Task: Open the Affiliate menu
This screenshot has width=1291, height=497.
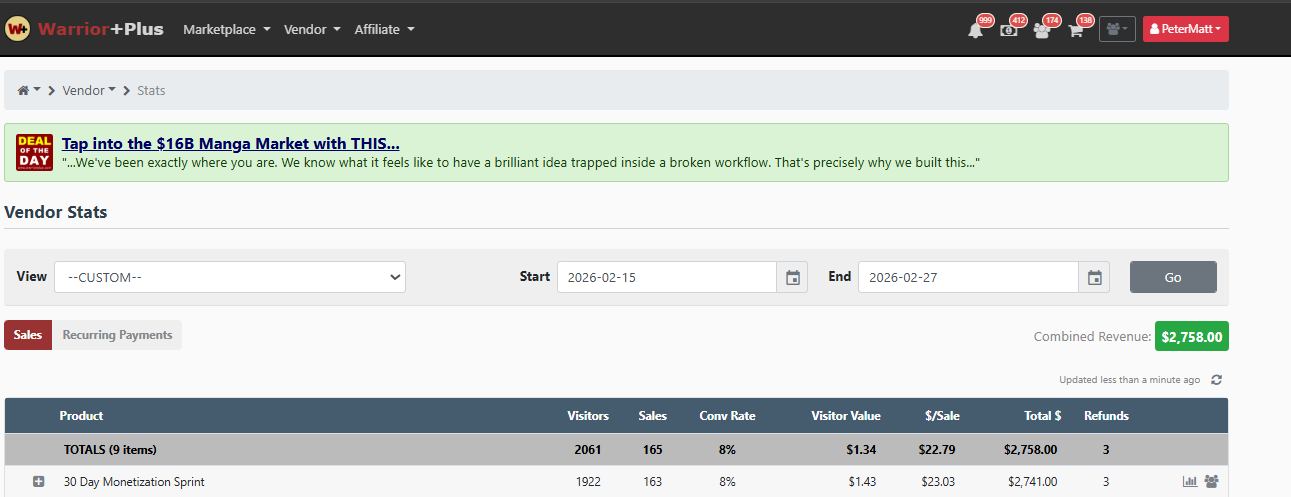Action: (x=384, y=29)
